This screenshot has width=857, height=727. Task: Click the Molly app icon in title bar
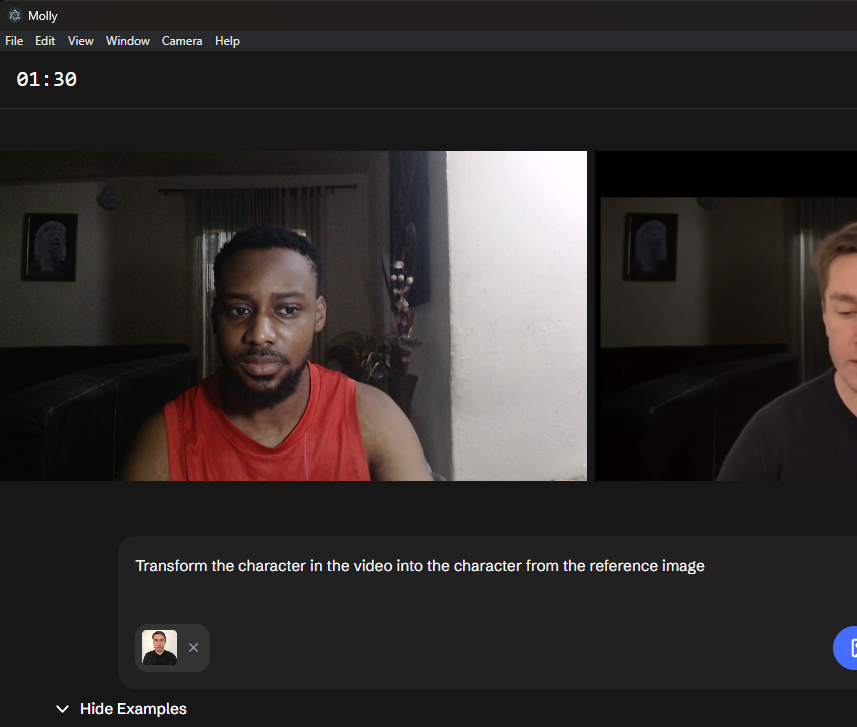pyautogui.click(x=14, y=15)
